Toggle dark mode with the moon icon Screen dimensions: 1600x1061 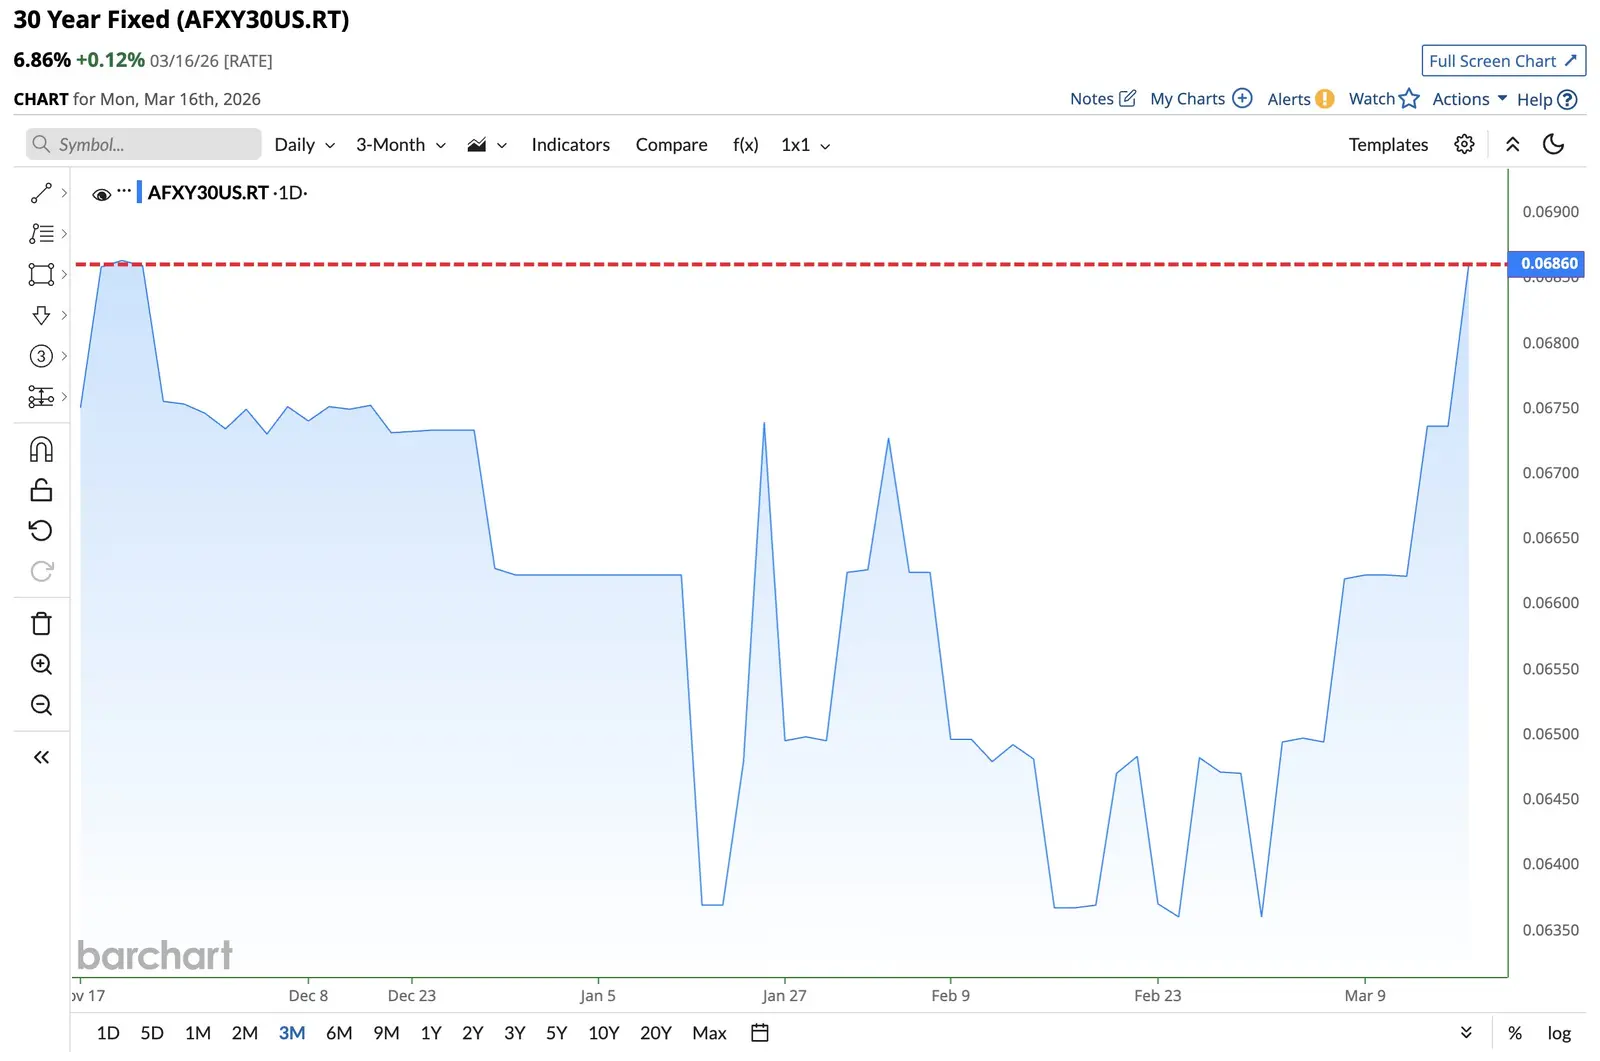tap(1553, 145)
